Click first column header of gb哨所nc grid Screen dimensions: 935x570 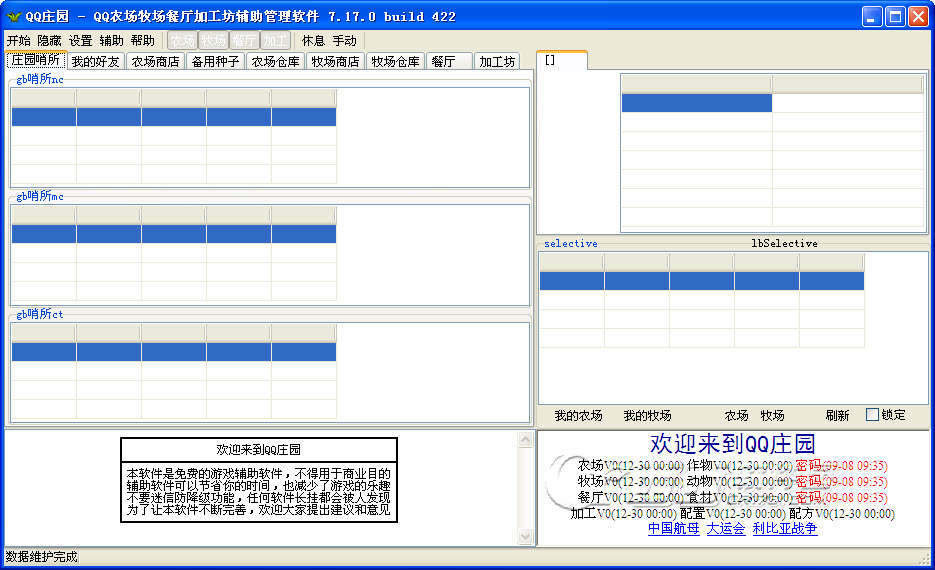click(x=44, y=98)
